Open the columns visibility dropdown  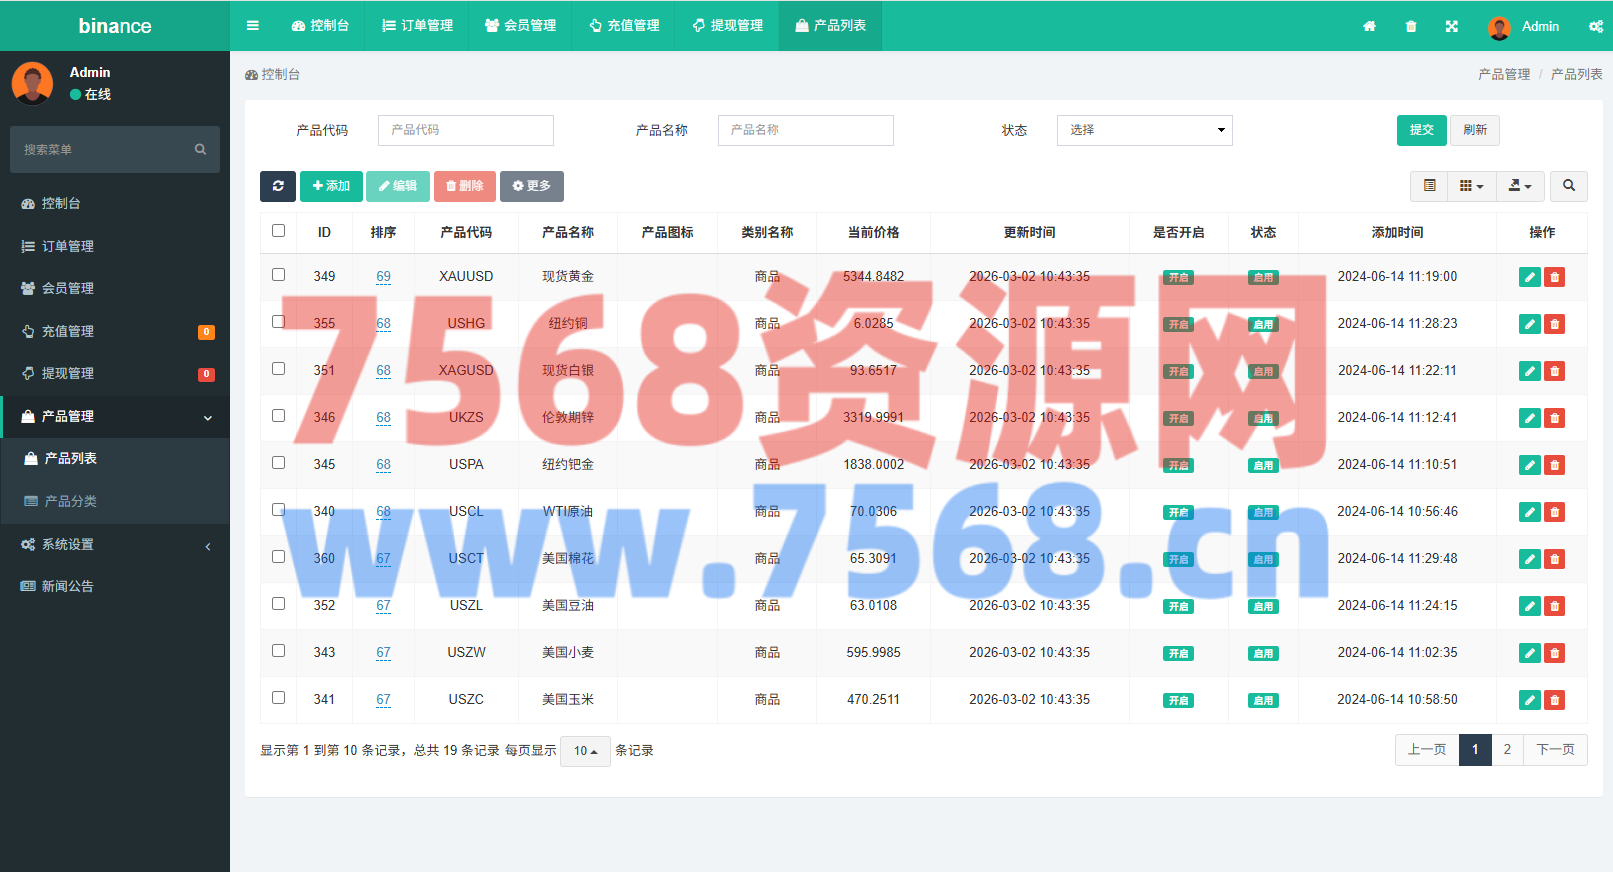pyautogui.click(x=1471, y=186)
